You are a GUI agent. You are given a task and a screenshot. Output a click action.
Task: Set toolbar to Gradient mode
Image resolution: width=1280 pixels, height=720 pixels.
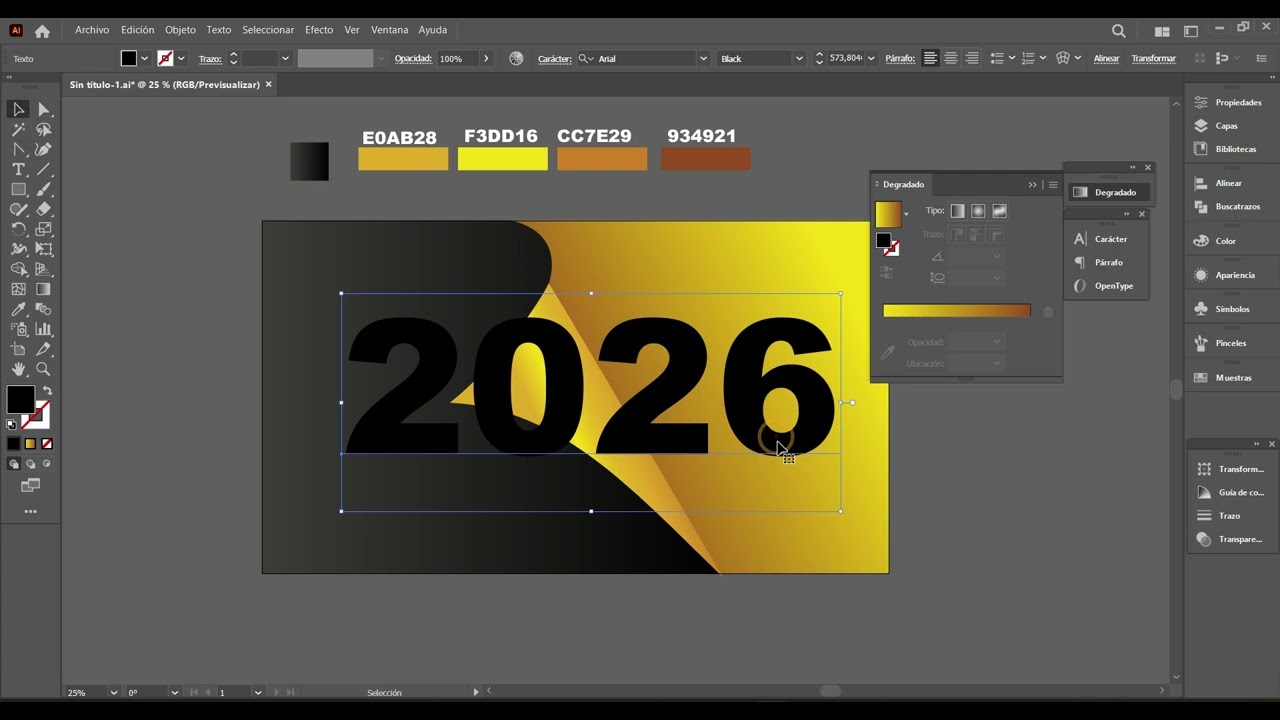pos(30,444)
